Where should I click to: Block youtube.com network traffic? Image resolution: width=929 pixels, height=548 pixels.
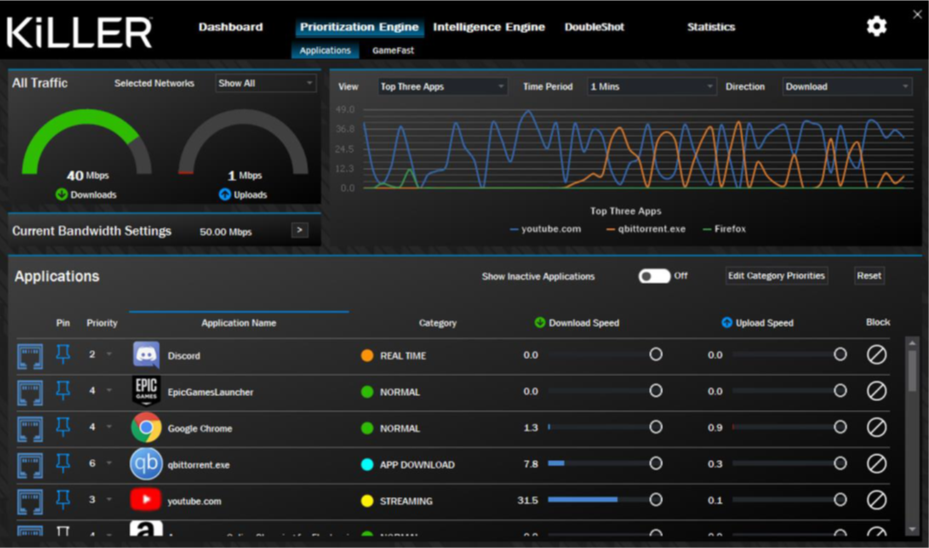point(877,500)
